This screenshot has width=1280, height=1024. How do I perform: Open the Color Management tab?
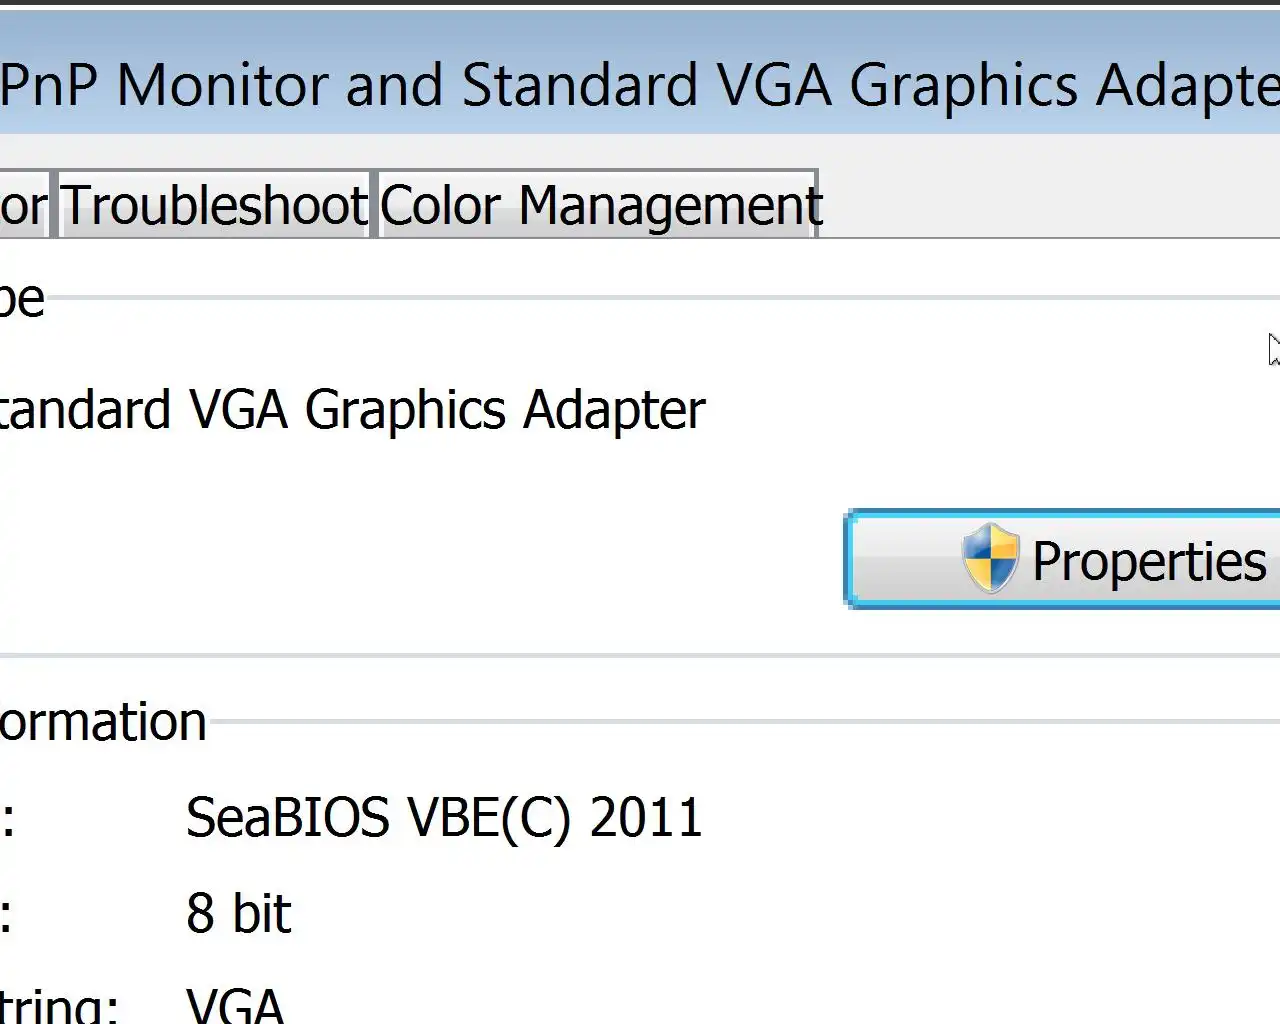(599, 206)
